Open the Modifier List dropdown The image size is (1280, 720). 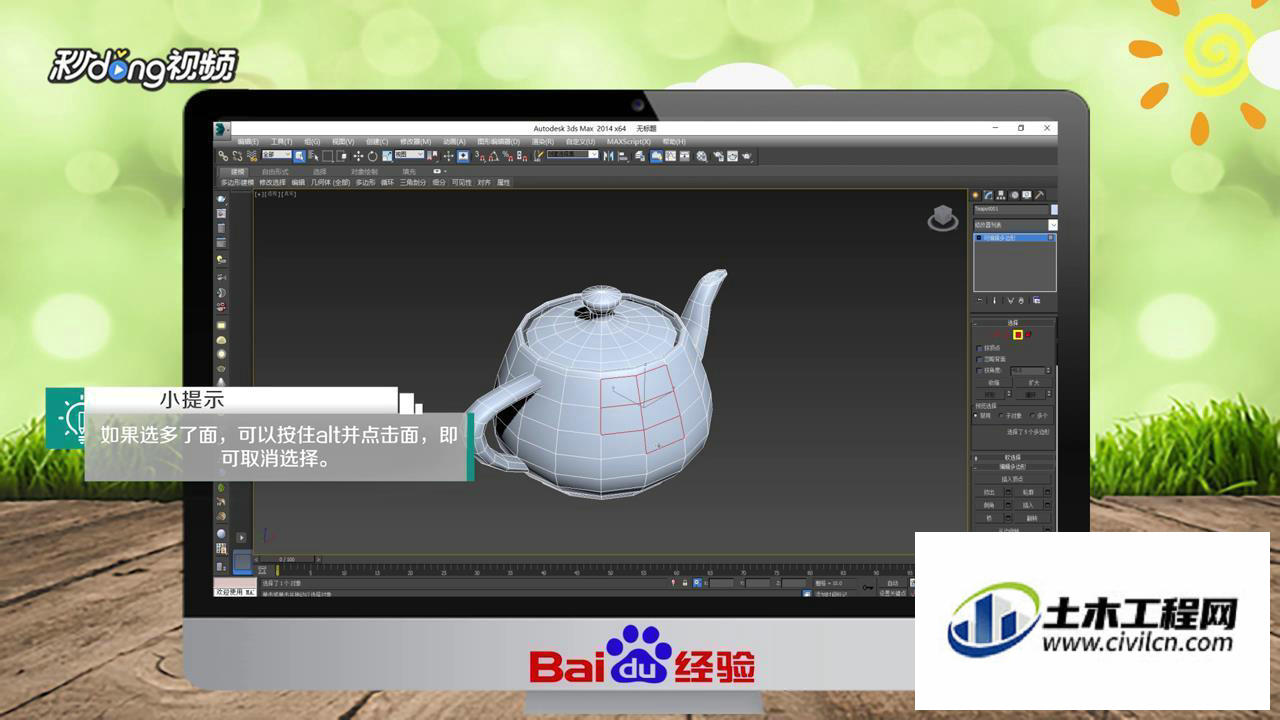click(x=1016, y=225)
